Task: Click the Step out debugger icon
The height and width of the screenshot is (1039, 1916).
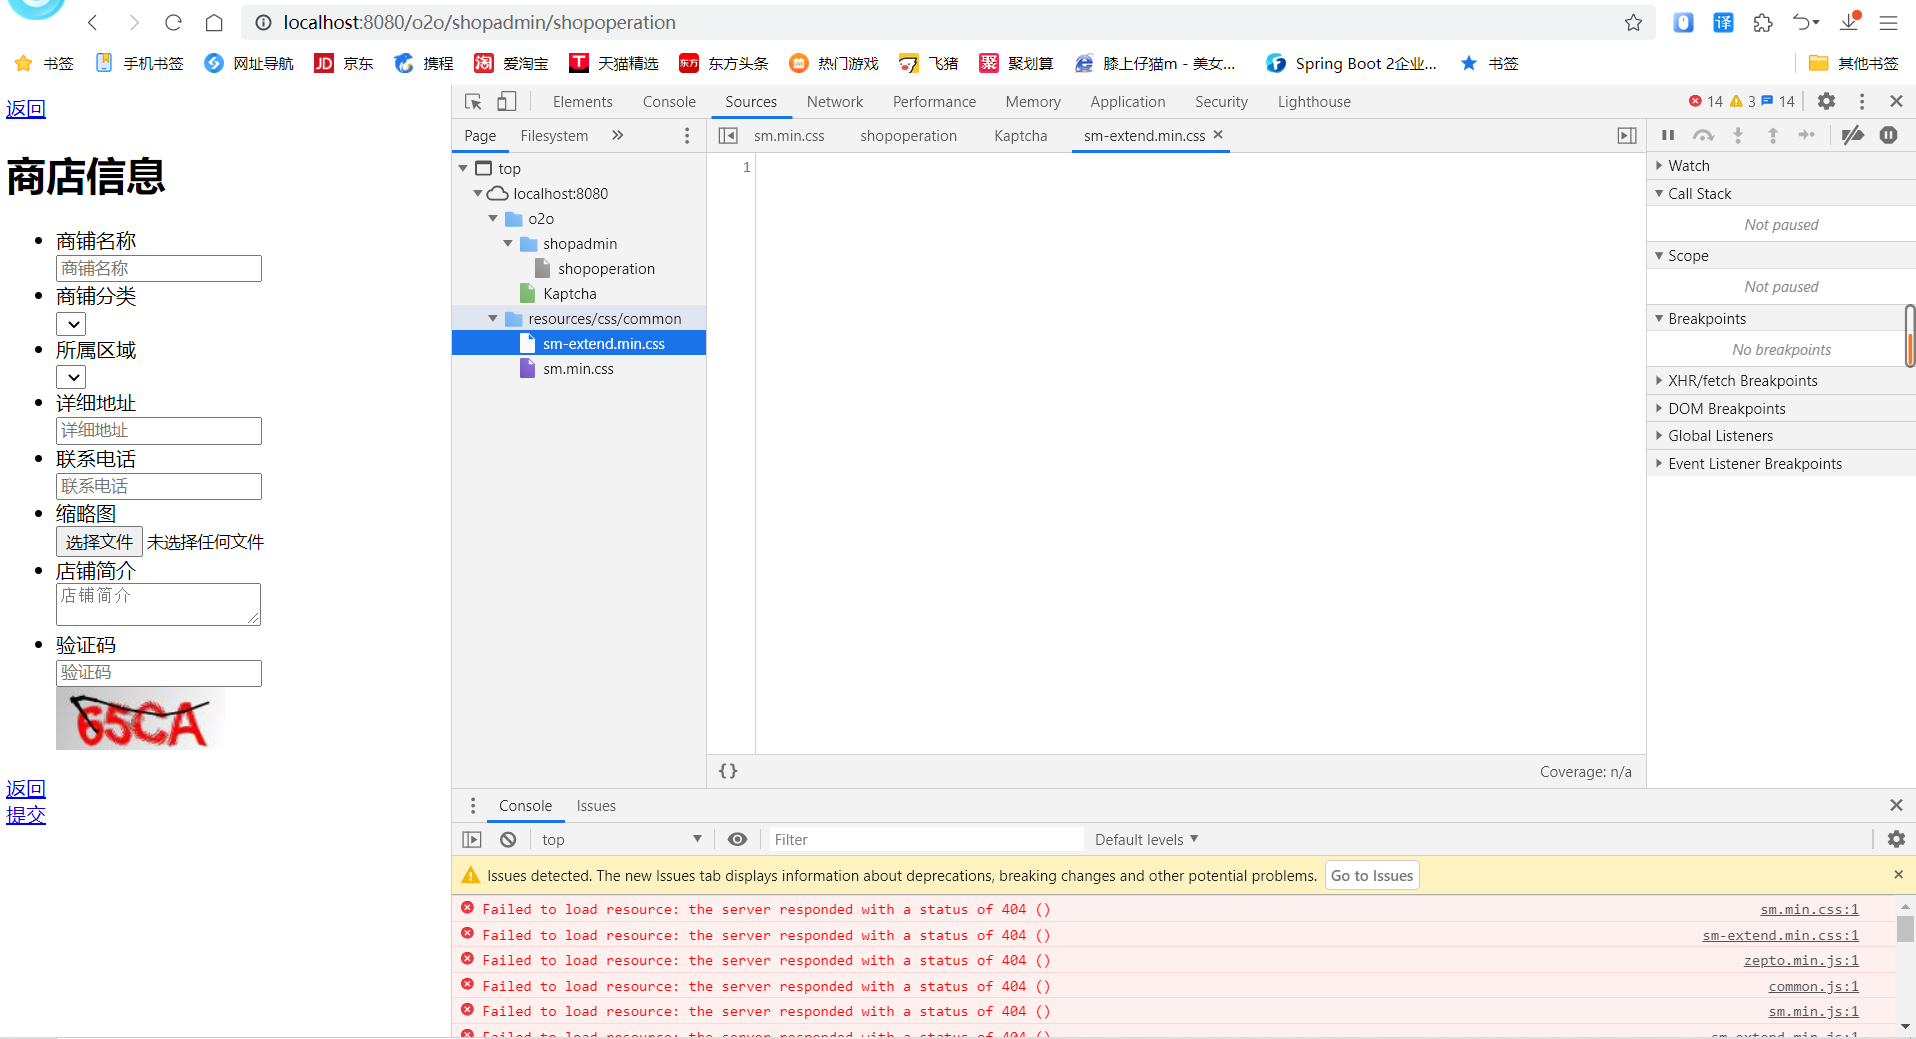Action: [1772, 135]
